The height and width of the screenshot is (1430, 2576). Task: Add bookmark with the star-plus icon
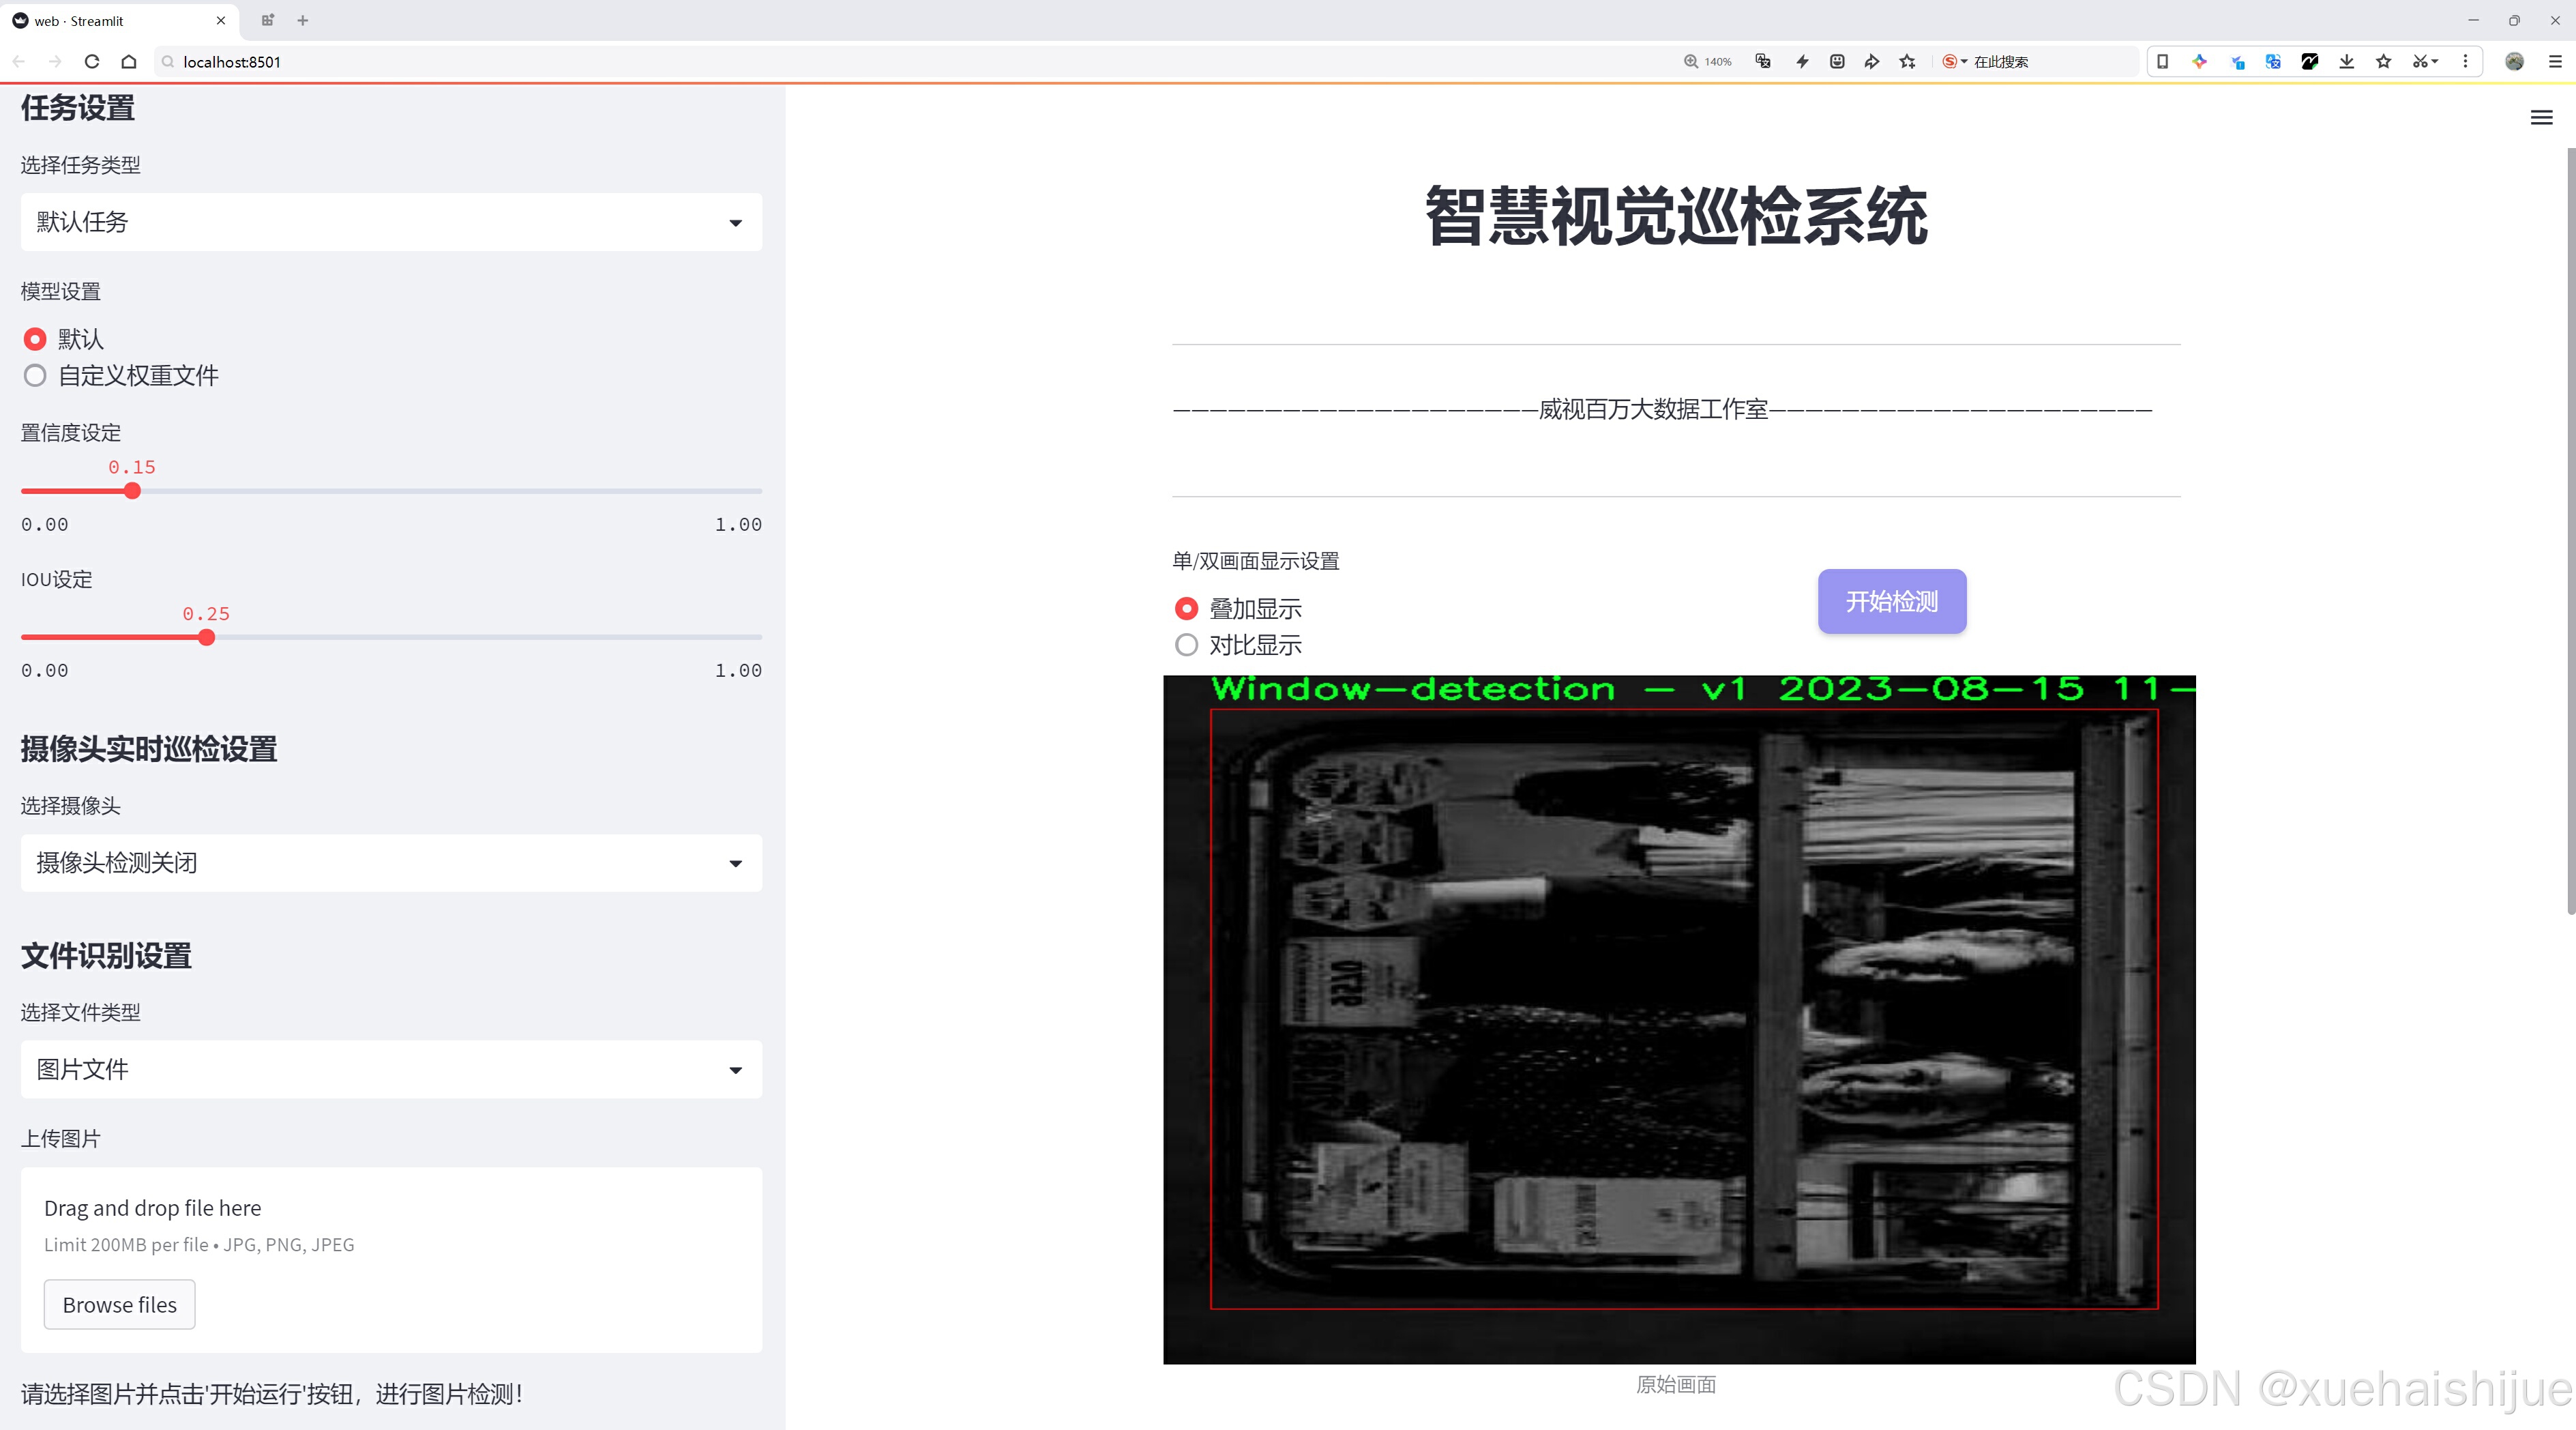(x=1908, y=62)
